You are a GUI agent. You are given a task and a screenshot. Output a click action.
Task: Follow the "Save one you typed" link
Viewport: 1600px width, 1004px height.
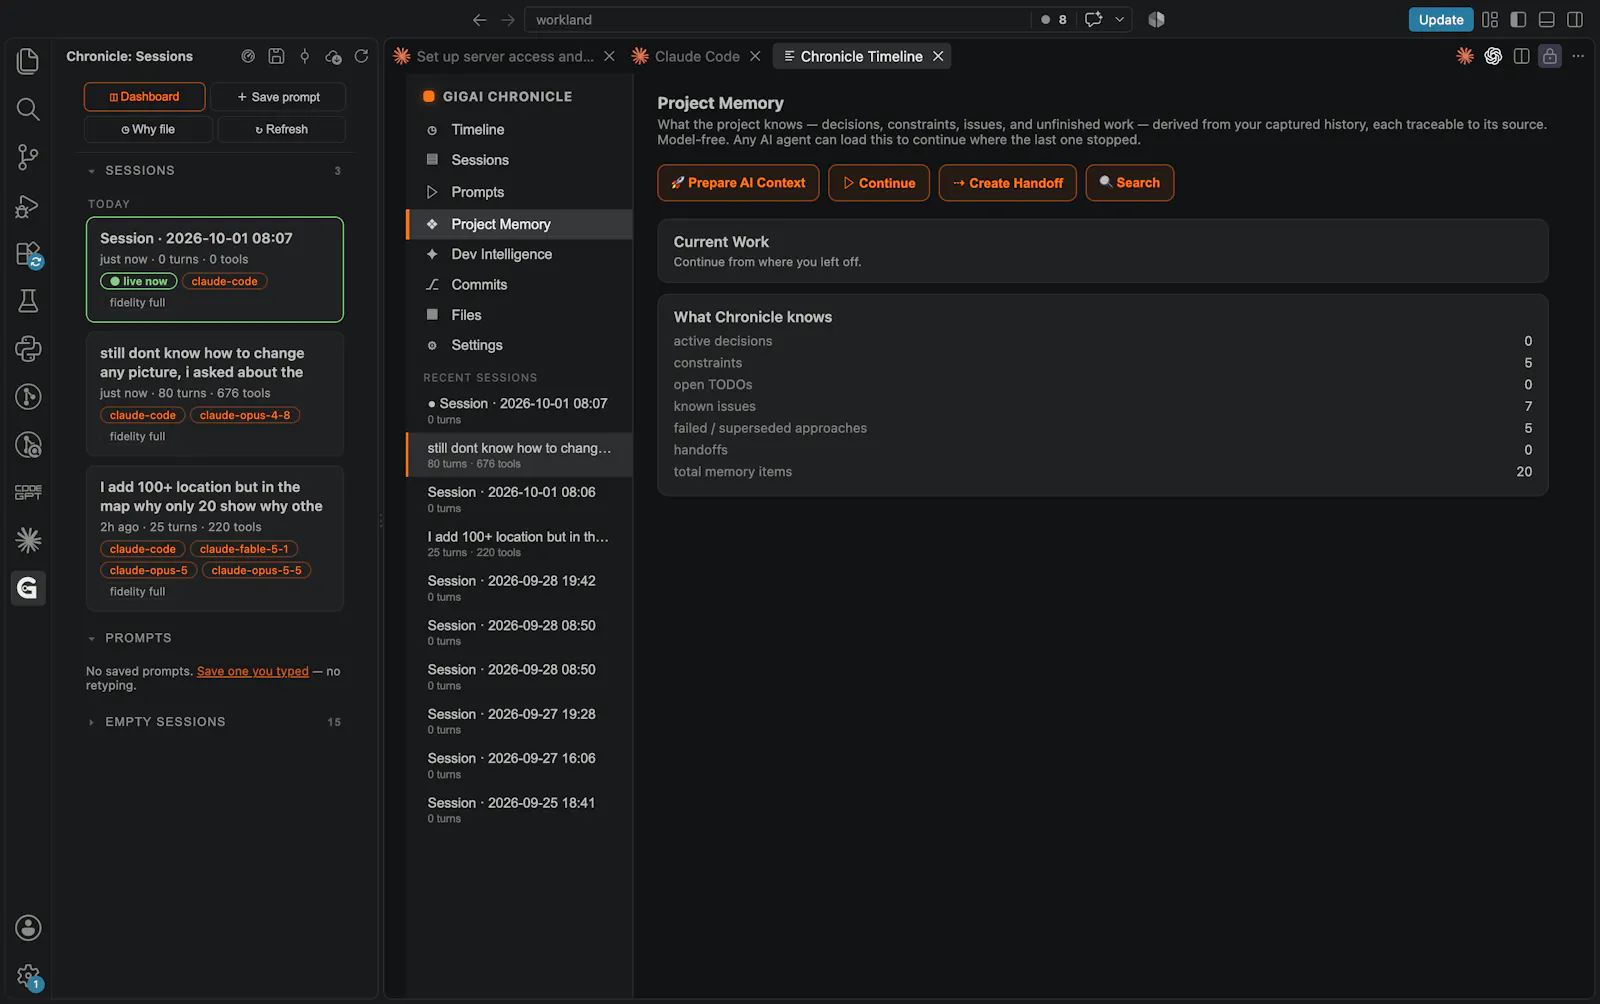[253, 671]
